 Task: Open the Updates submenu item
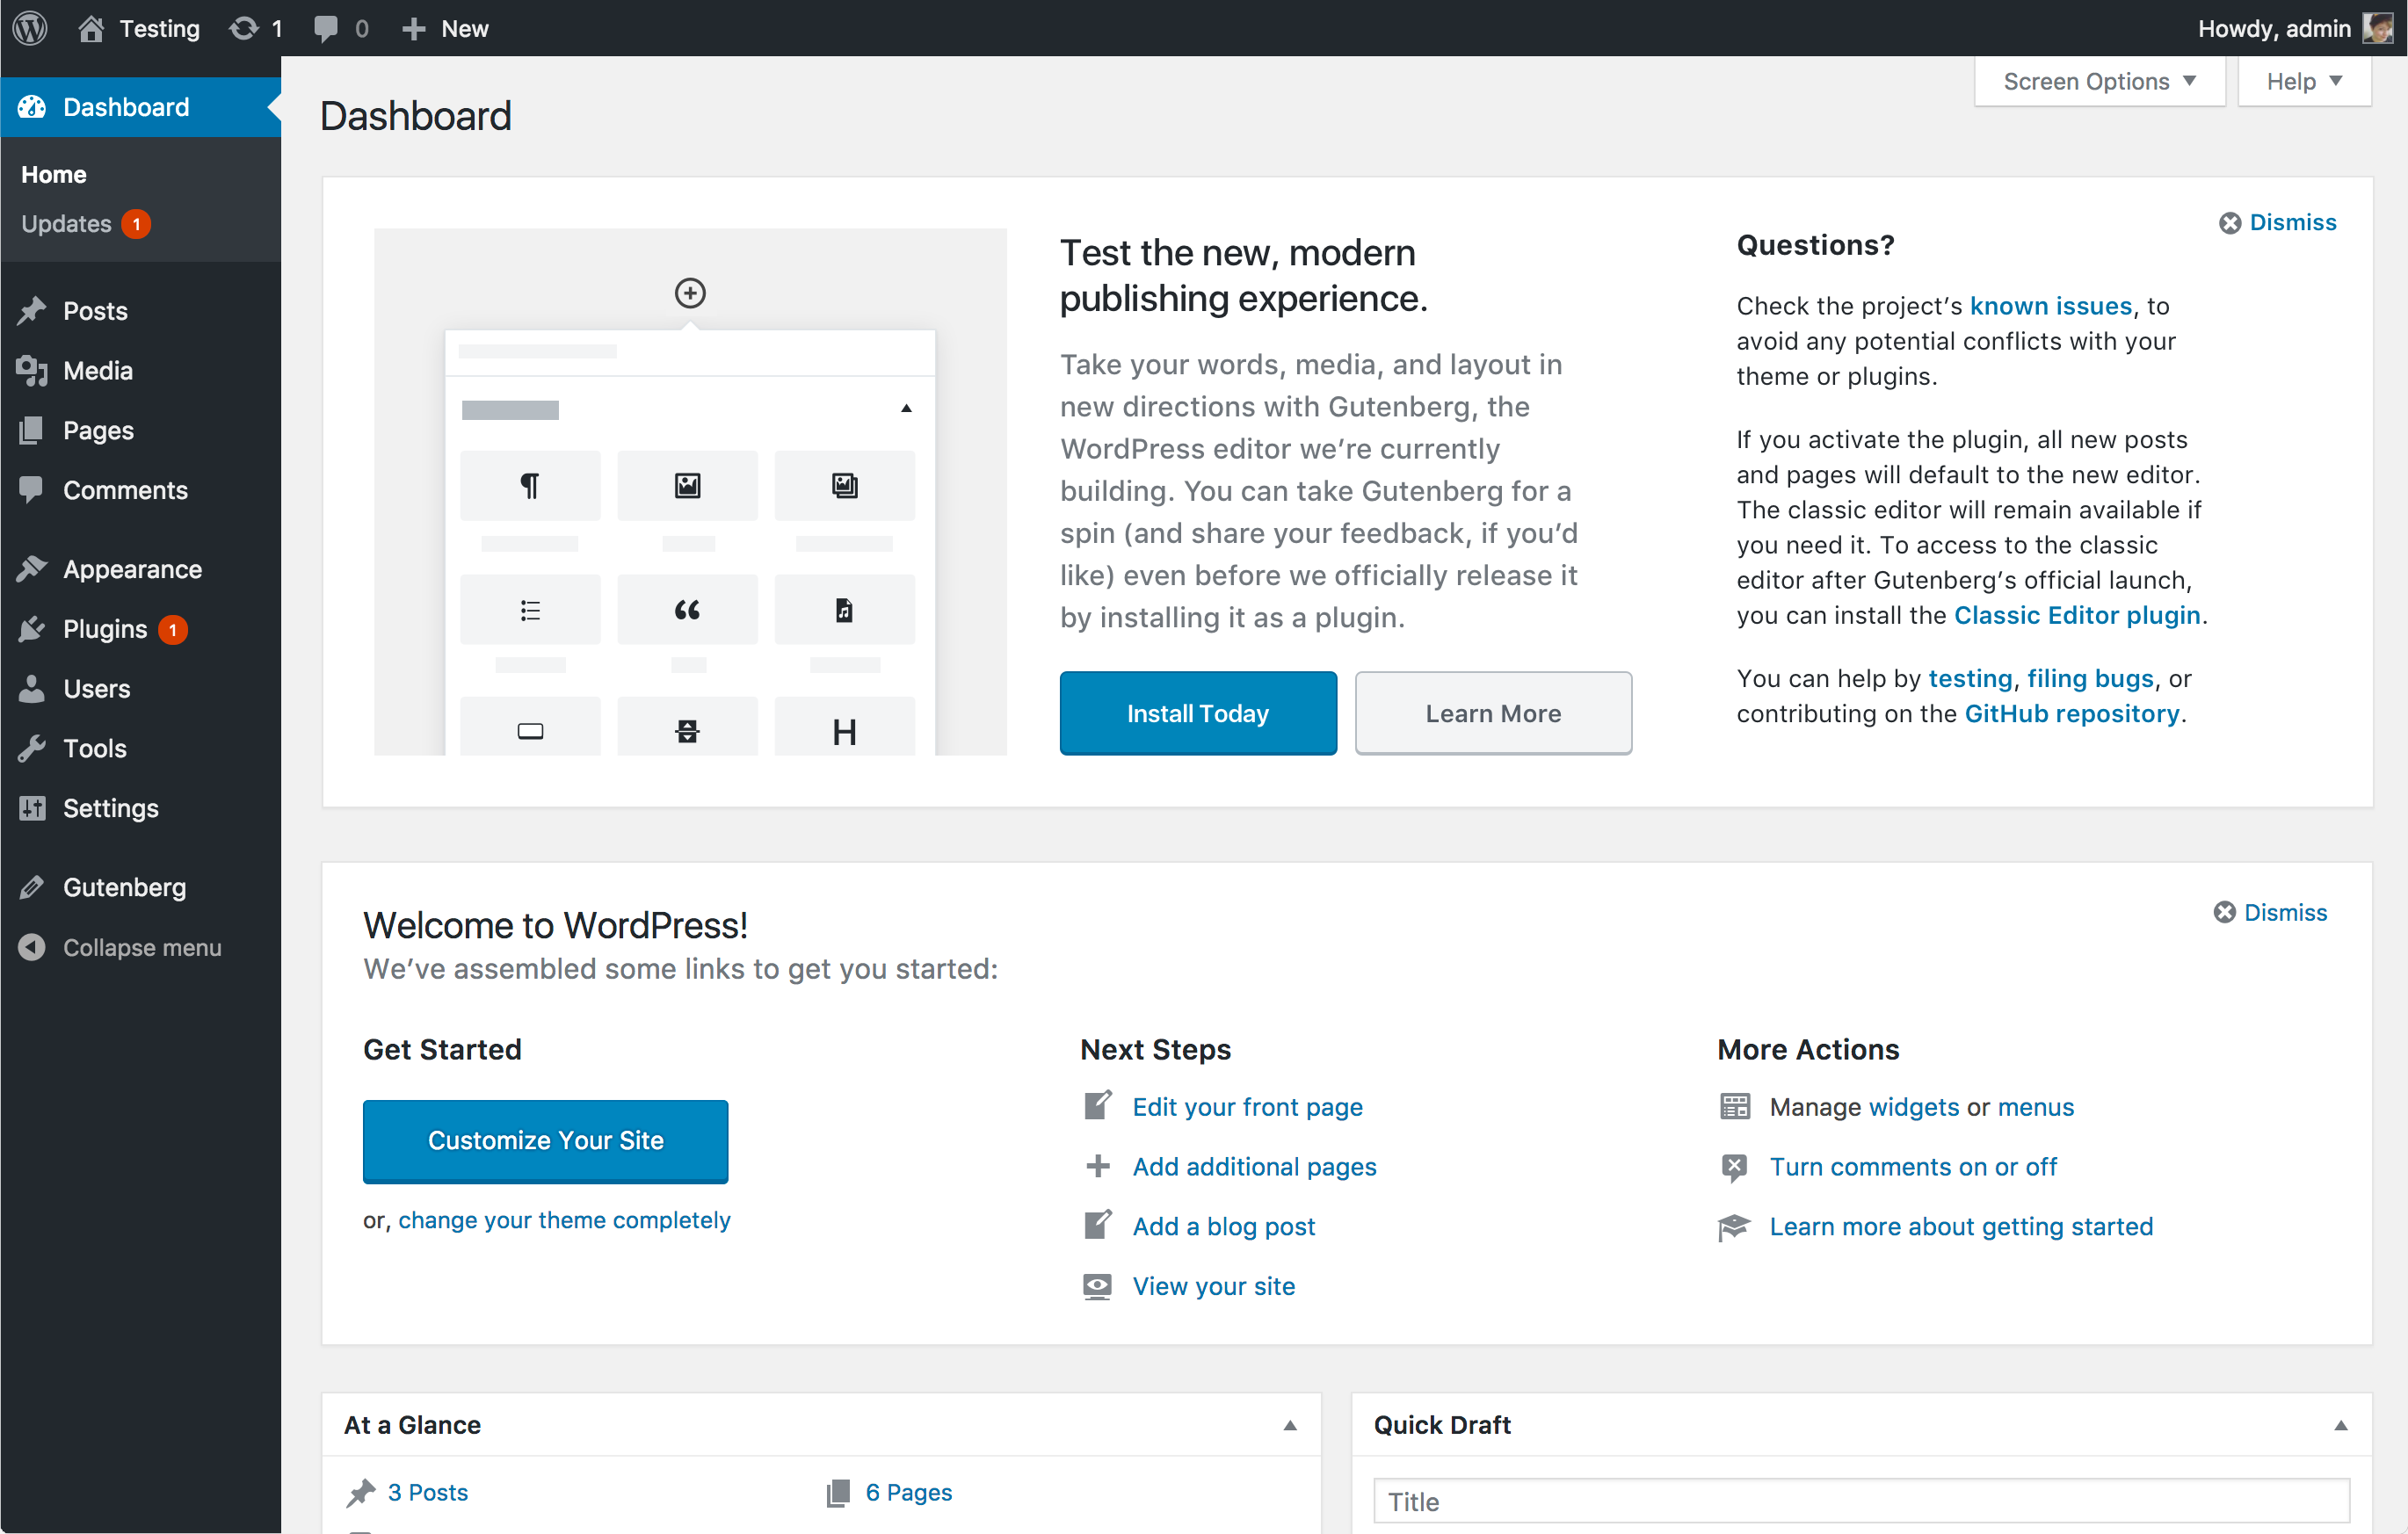67,224
